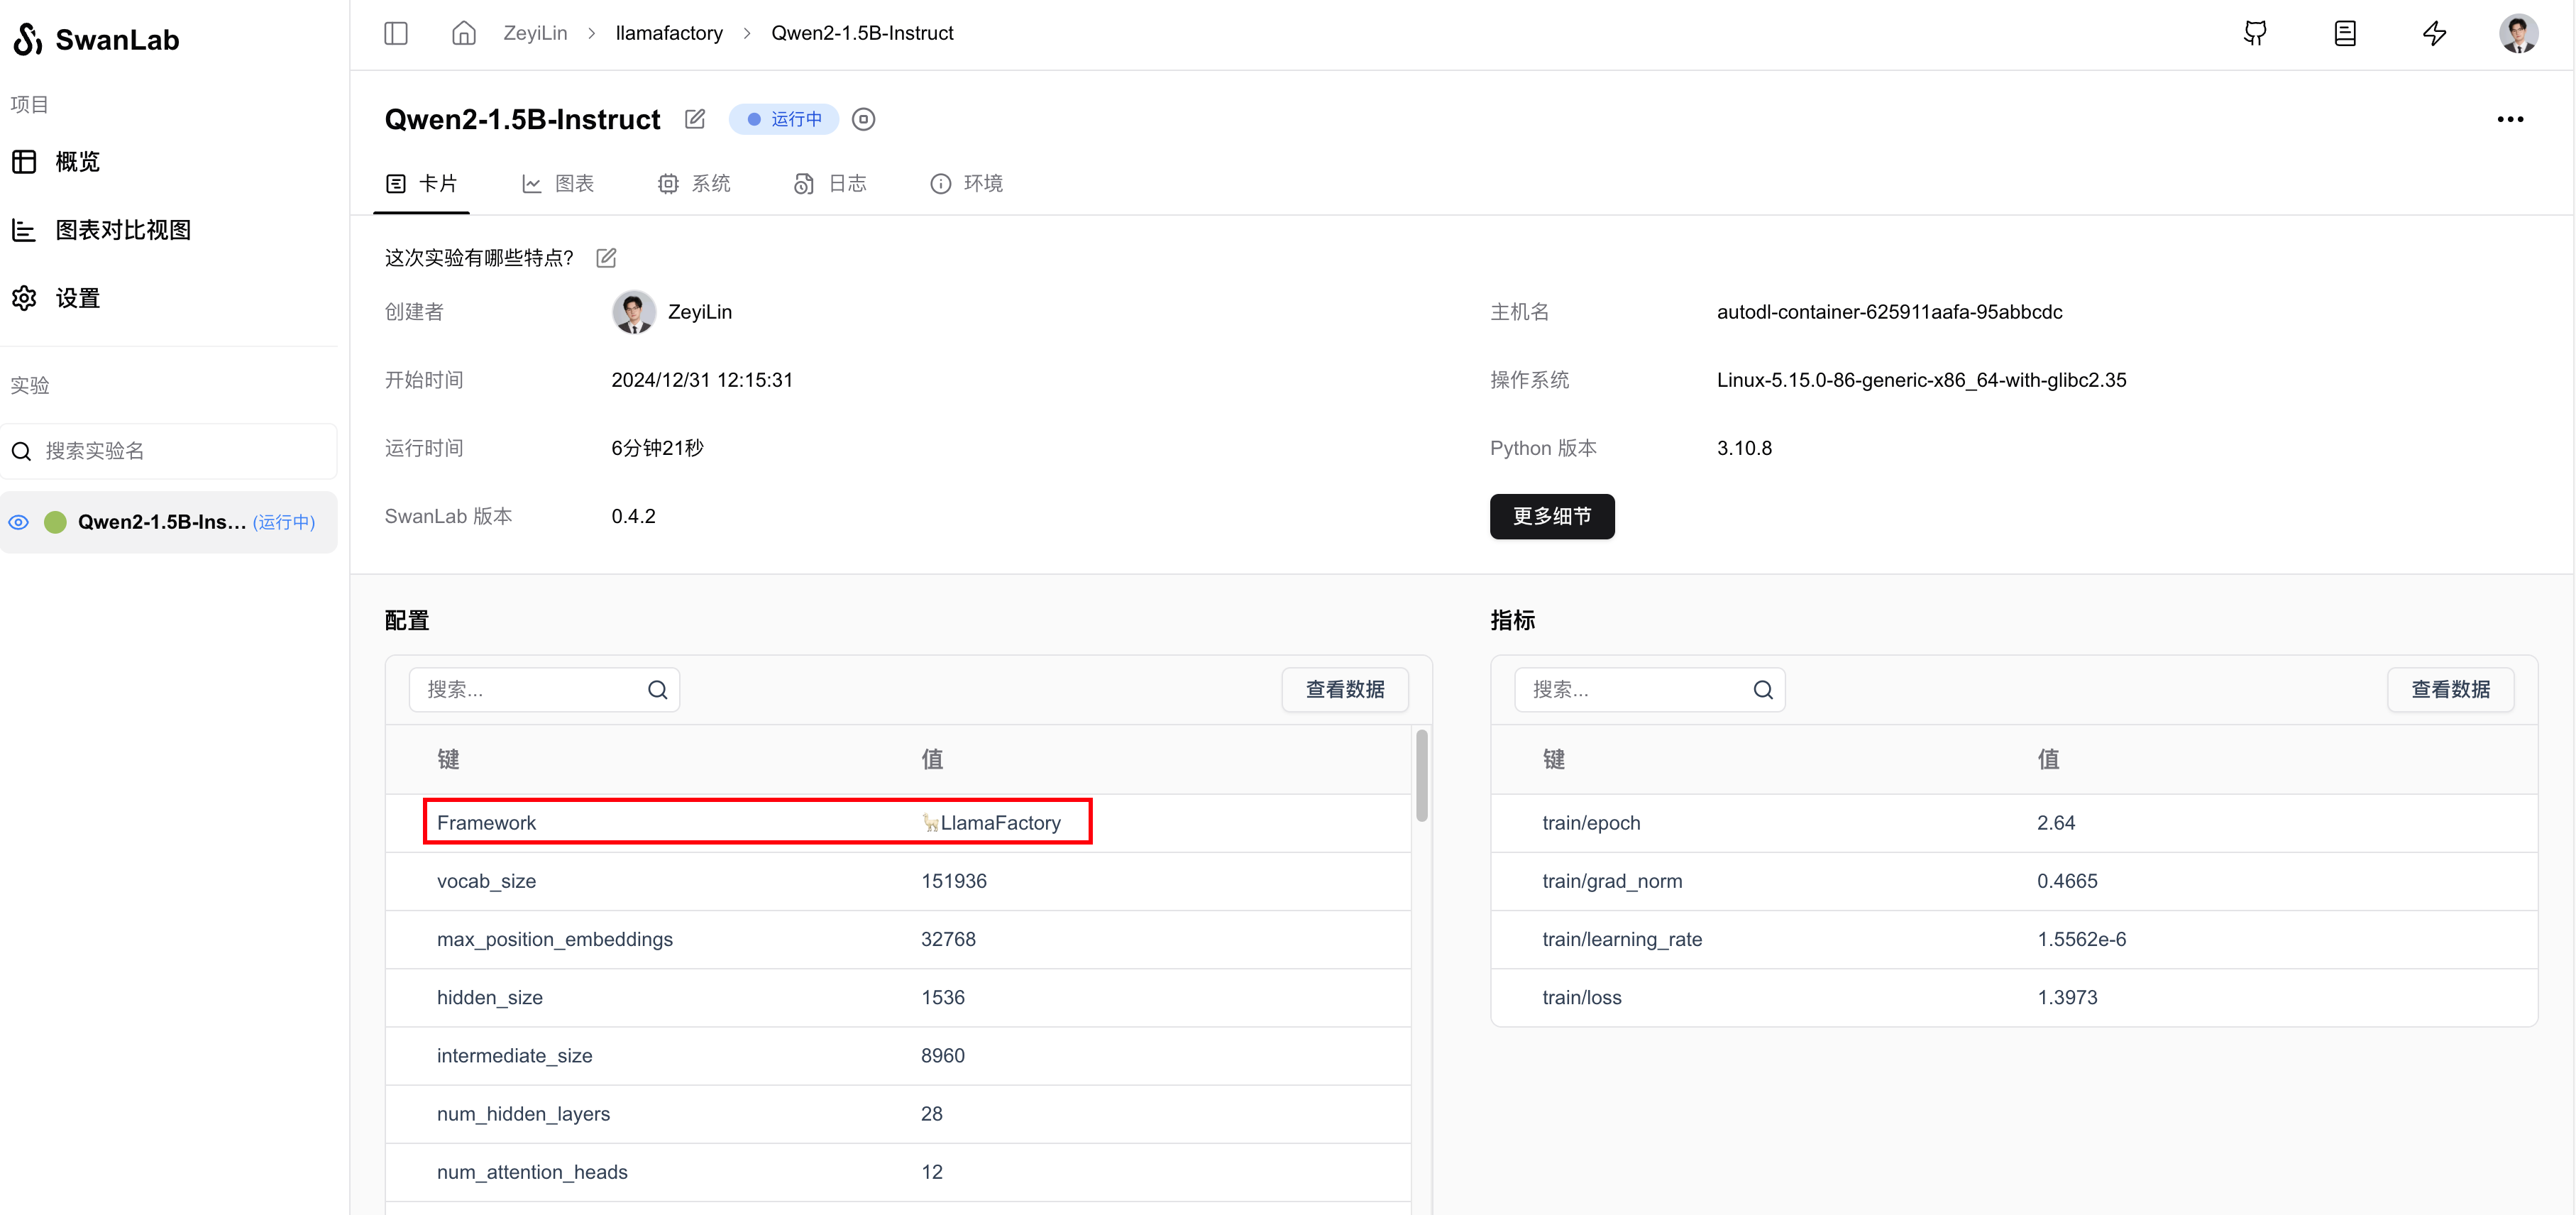2576x1215 pixels.
Task: Click the 更多细节 button
Action: pos(1552,516)
